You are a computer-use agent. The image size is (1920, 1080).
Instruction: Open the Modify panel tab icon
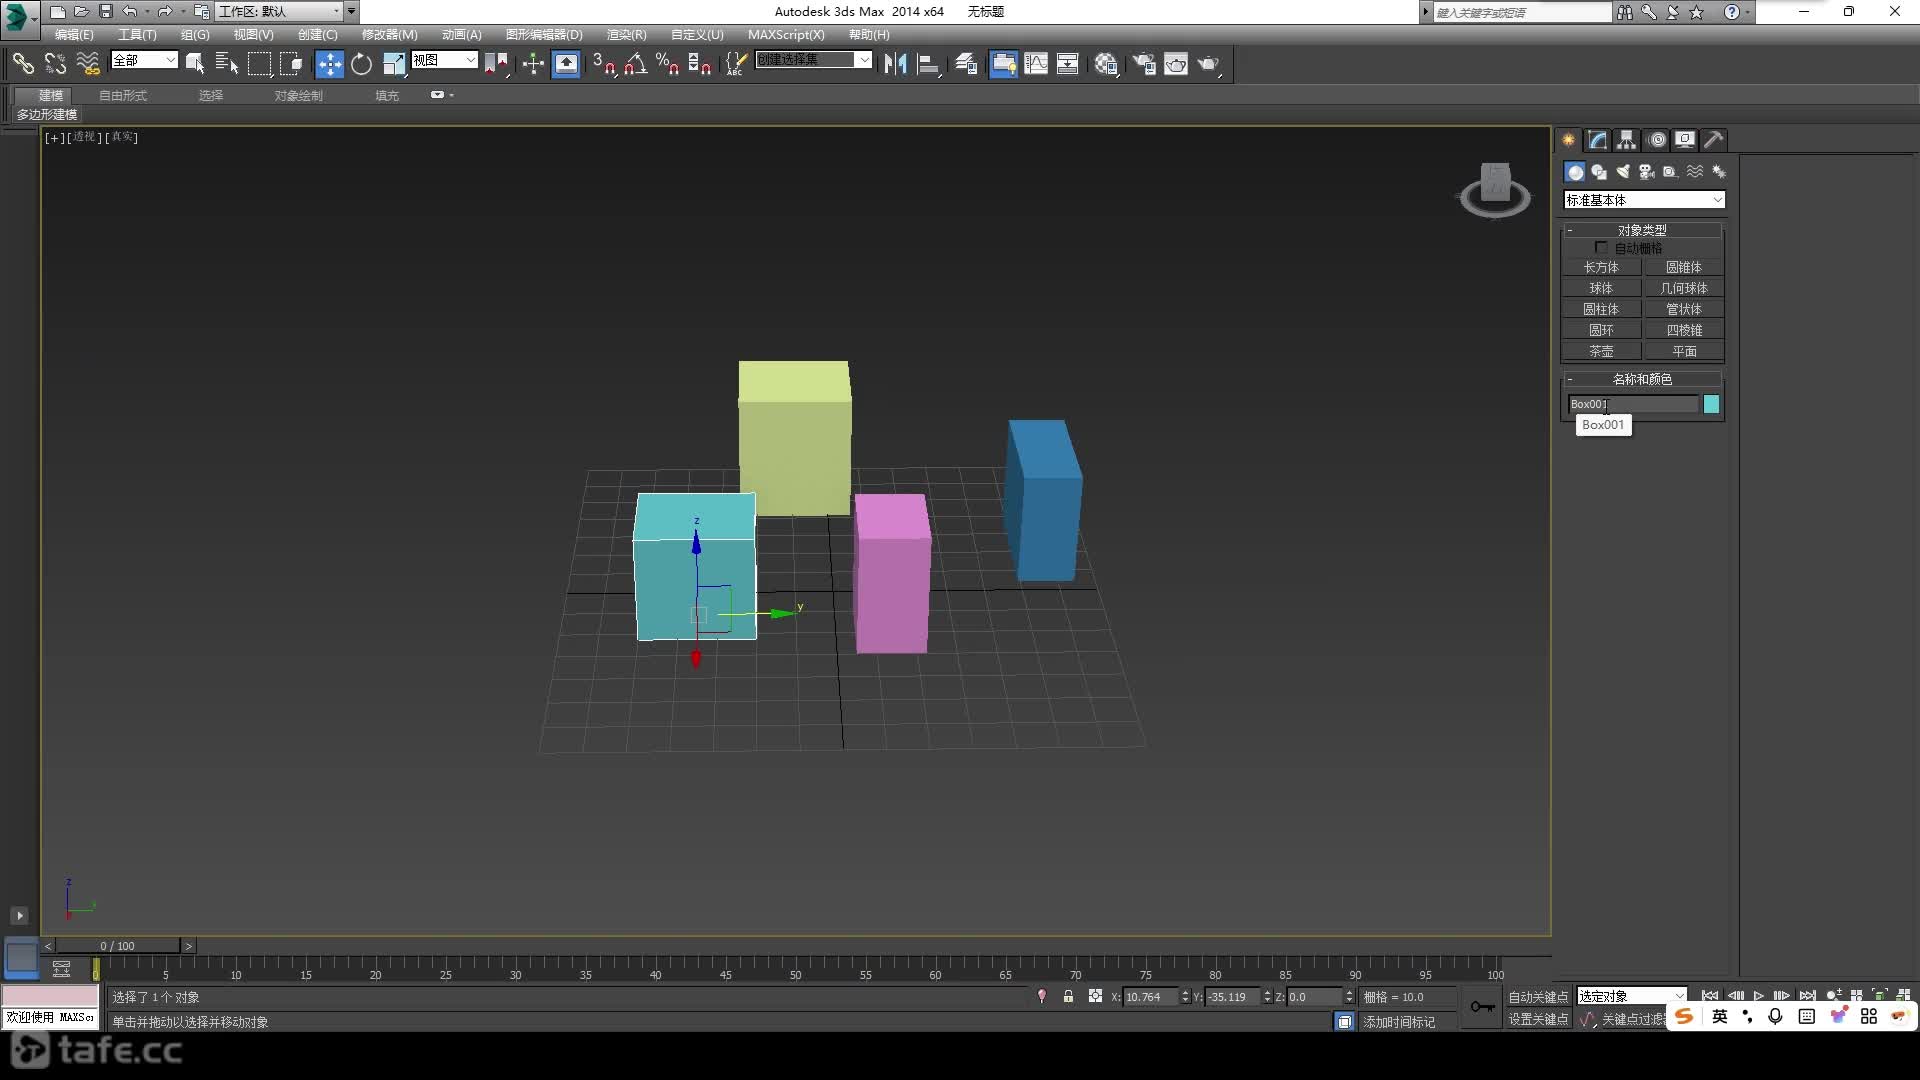[1598, 140]
